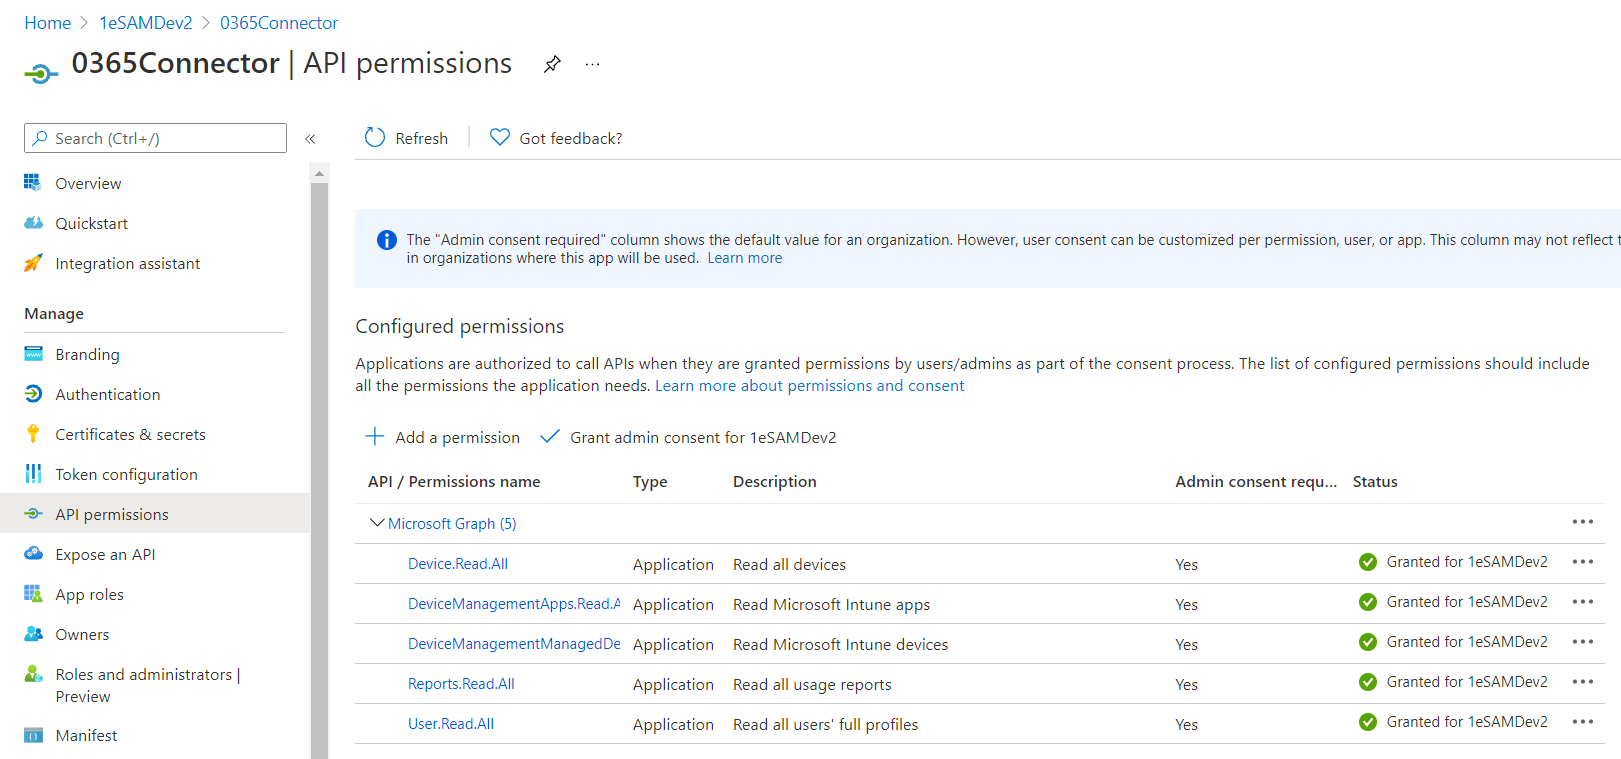The height and width of the screenshot is (759, 1621).
Task: Click the API / Permissions name column header
Action: [454, 482]
